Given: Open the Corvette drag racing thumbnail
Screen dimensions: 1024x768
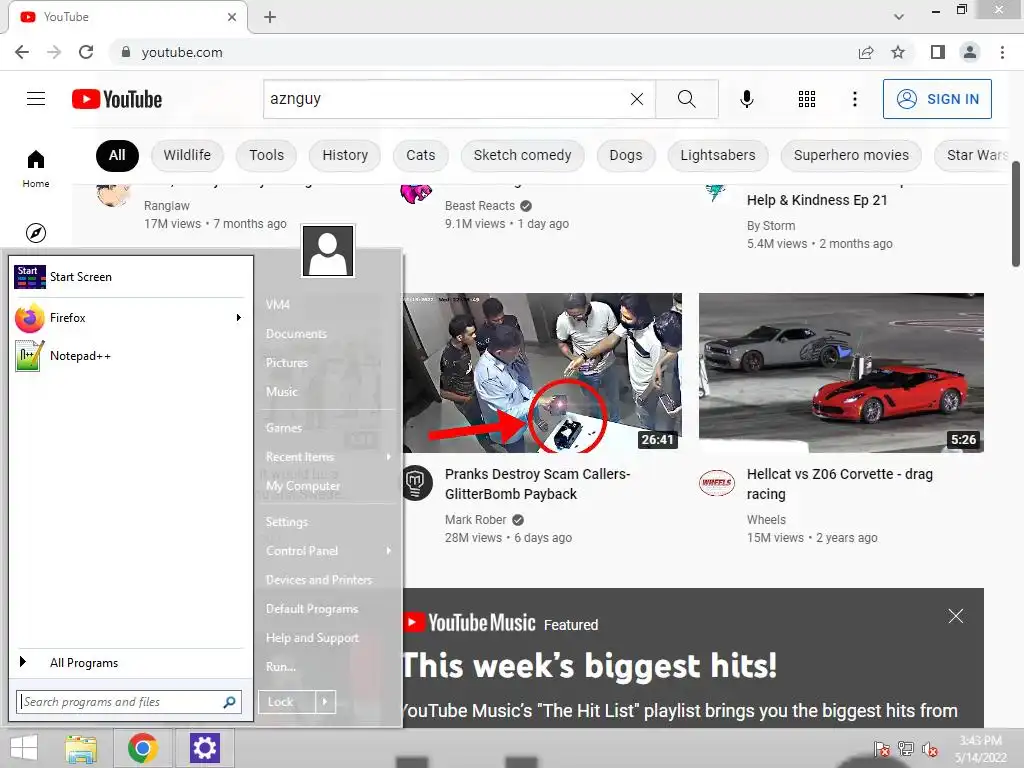Looking at the screenshot, I should click(841, 373).
